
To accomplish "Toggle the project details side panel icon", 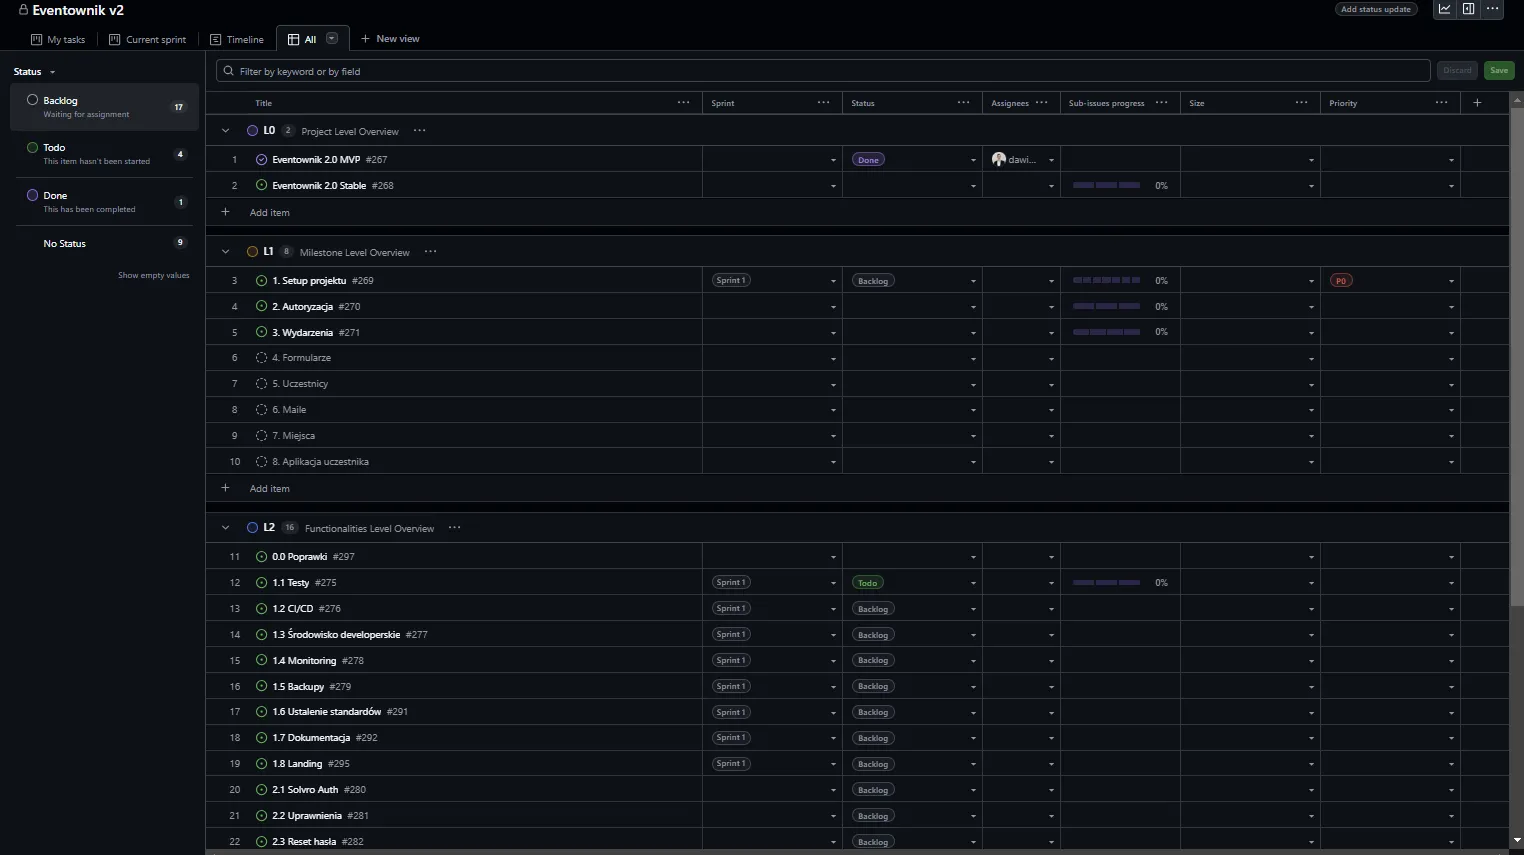I will tap(1468, 9).
